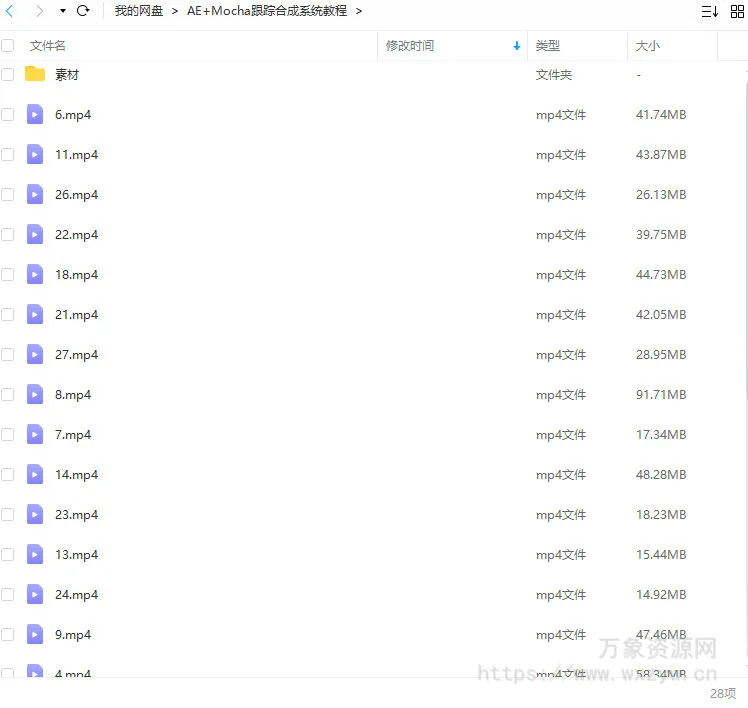Go to 我的网盘 breadcrumb
748x708 pixels.
point(138,11)
